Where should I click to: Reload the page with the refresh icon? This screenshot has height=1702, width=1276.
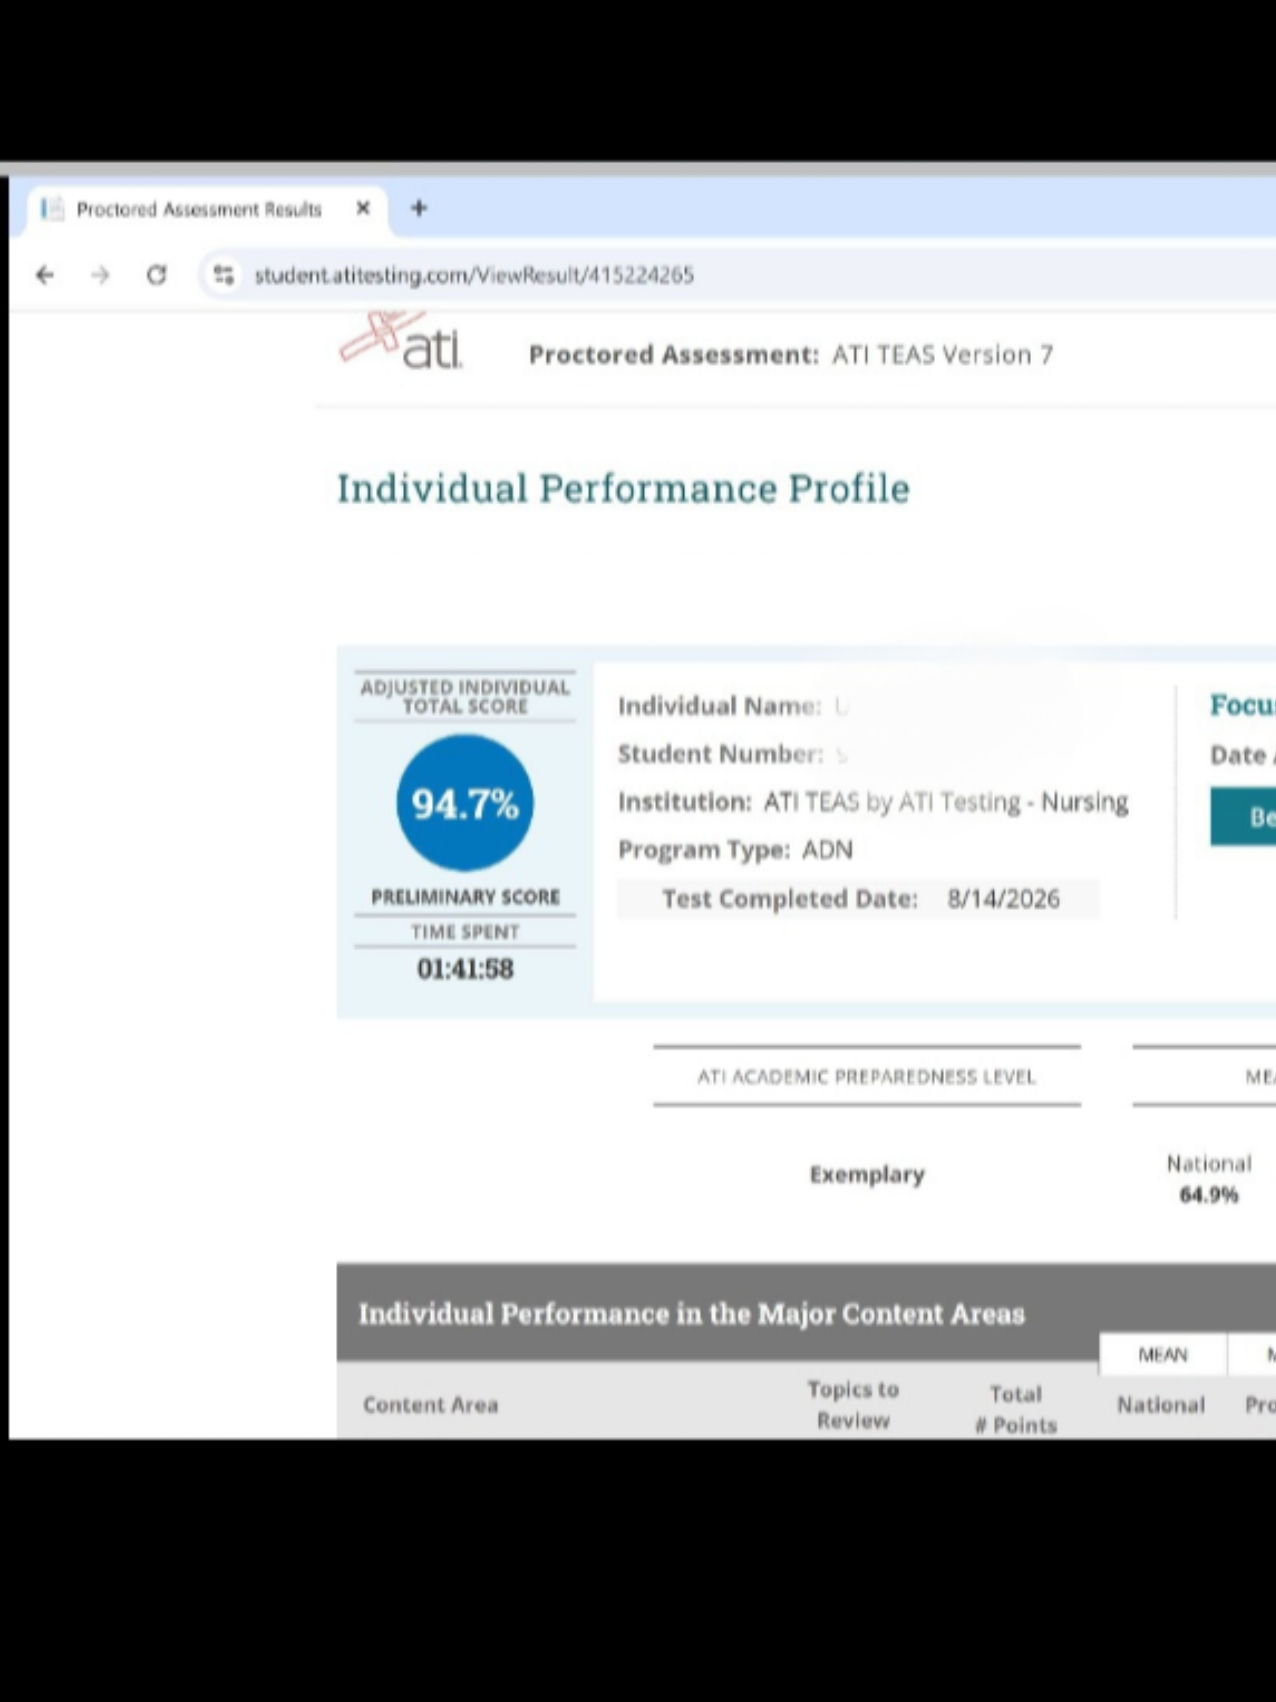(x=156, y=275)
